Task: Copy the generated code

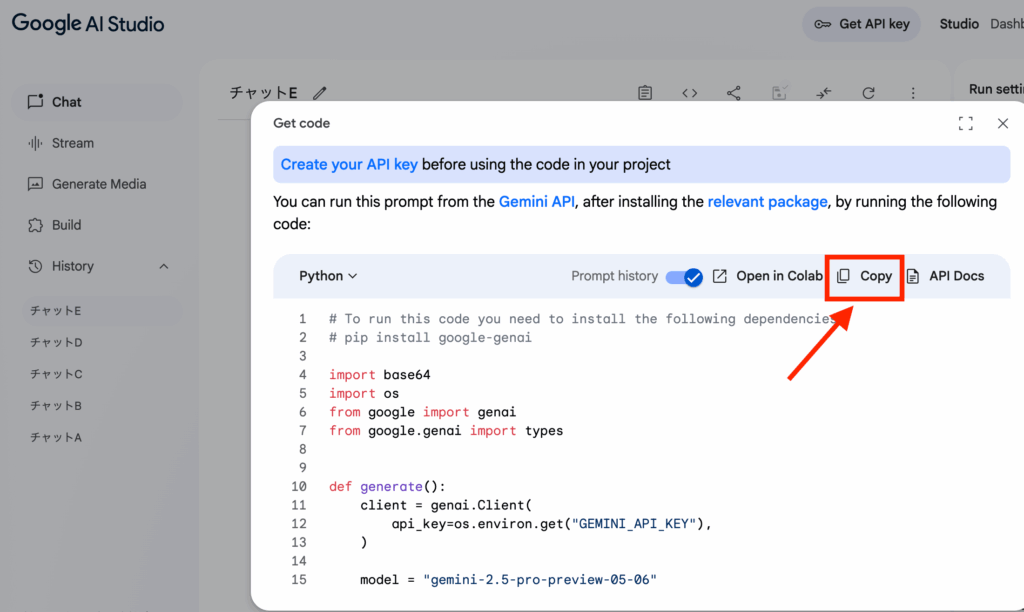Action: 865,276
